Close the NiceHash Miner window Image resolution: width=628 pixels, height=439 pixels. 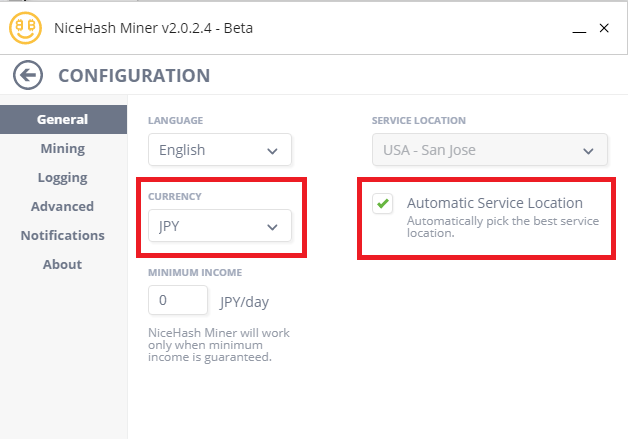pos(604,28)
